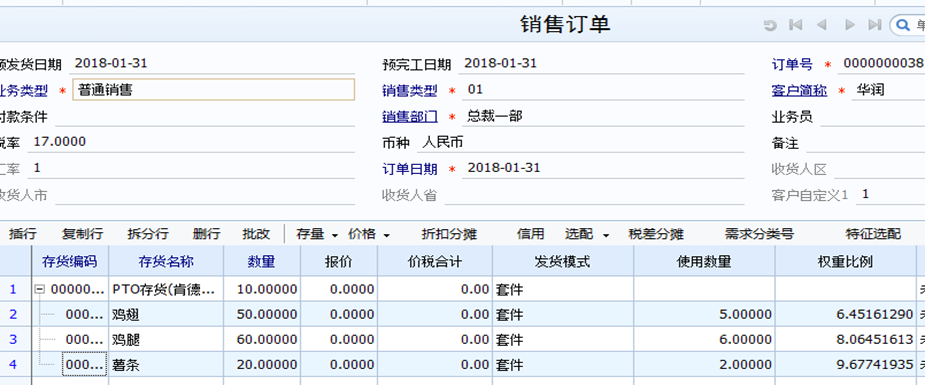Click the 使用数量 column header
The height and width of the screenshot is (385, 925).
click(x=704, y=262)
